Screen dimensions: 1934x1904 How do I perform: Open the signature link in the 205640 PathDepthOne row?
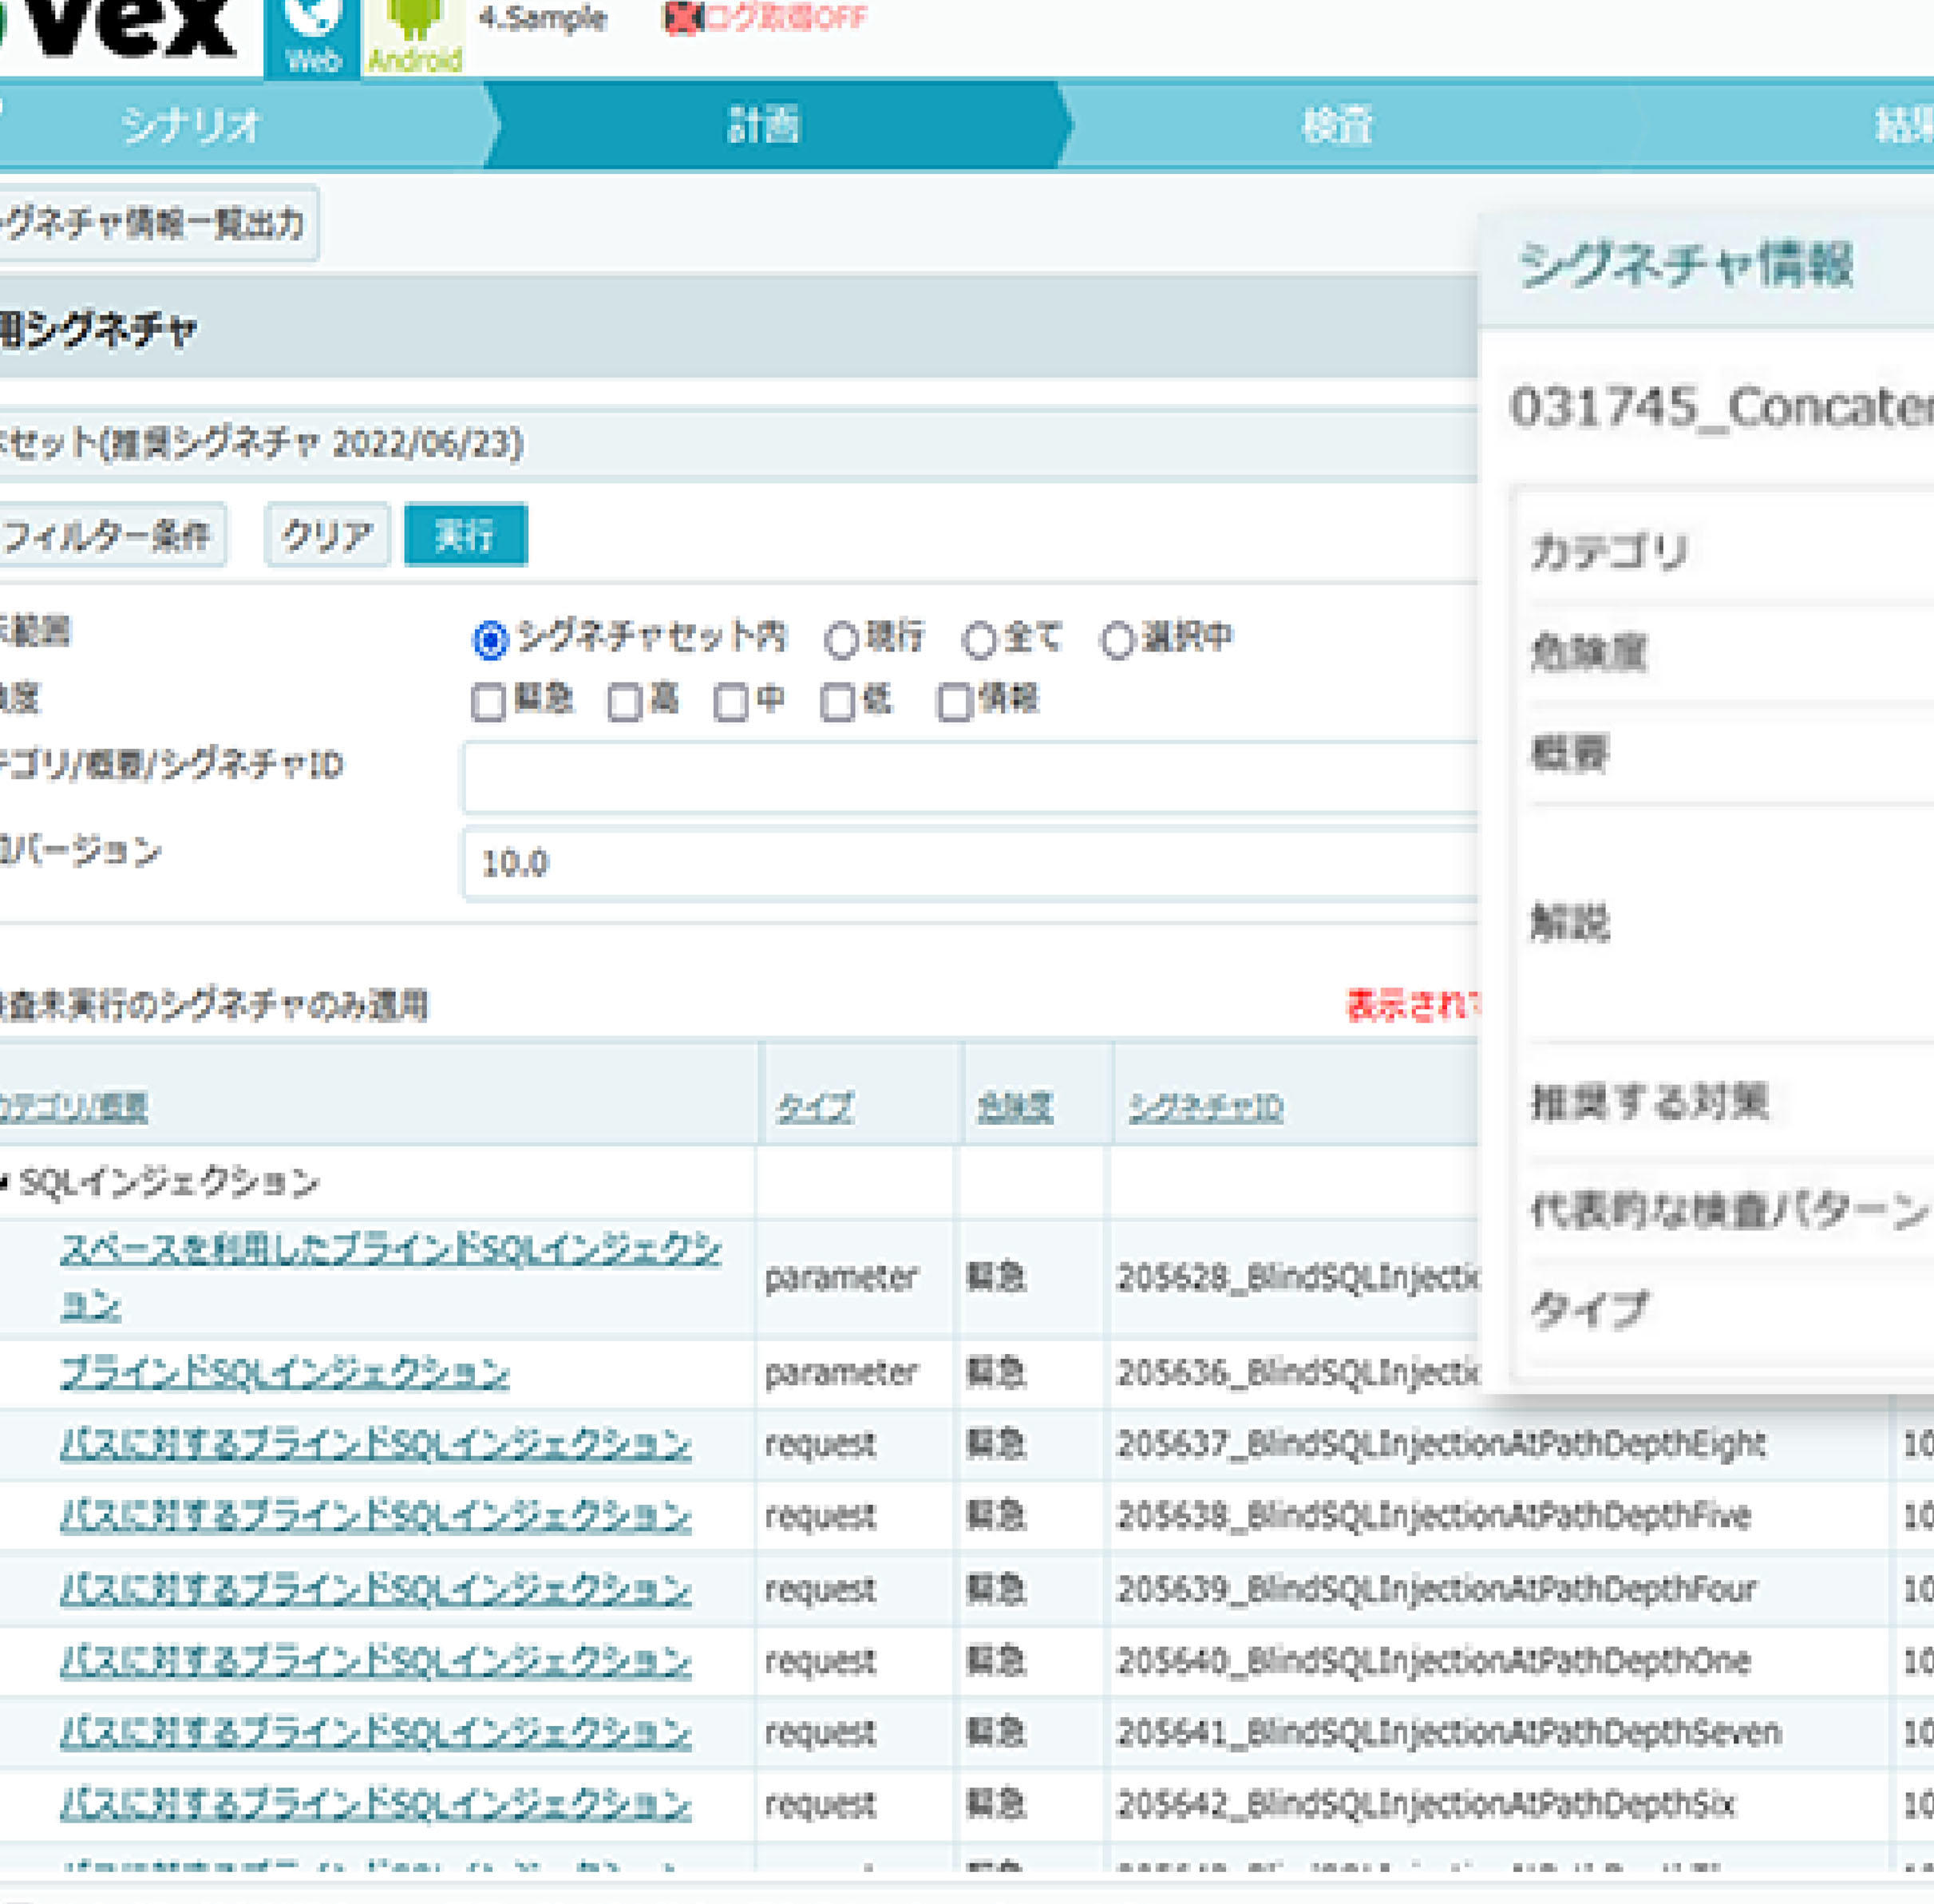[x=375, y=1661]
